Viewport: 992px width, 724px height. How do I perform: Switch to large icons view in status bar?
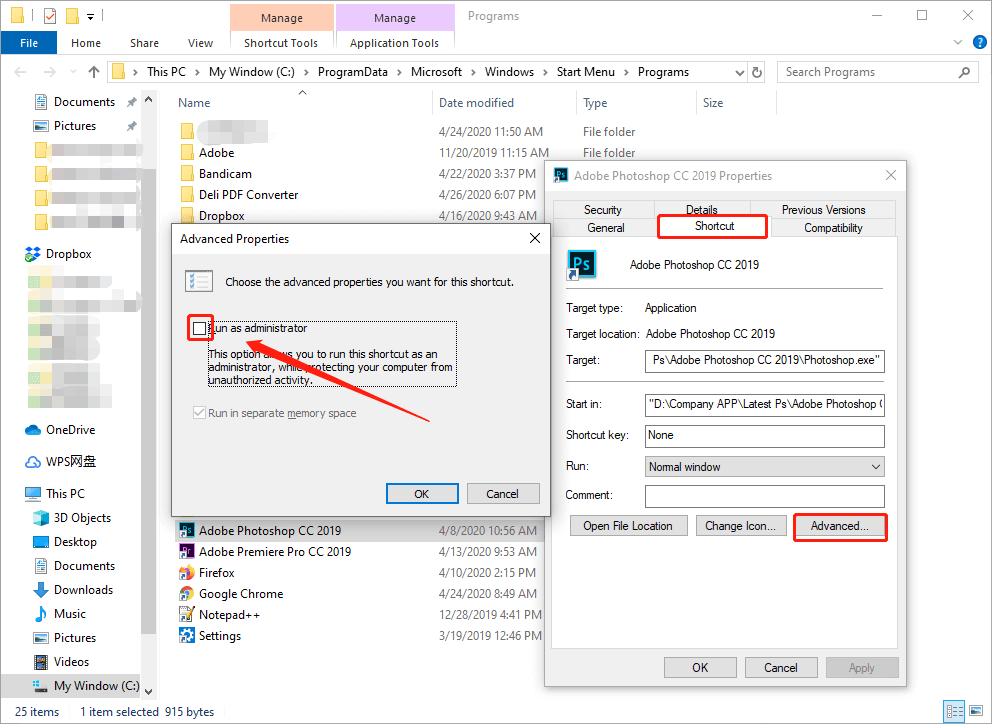click(x=977, y=711)
